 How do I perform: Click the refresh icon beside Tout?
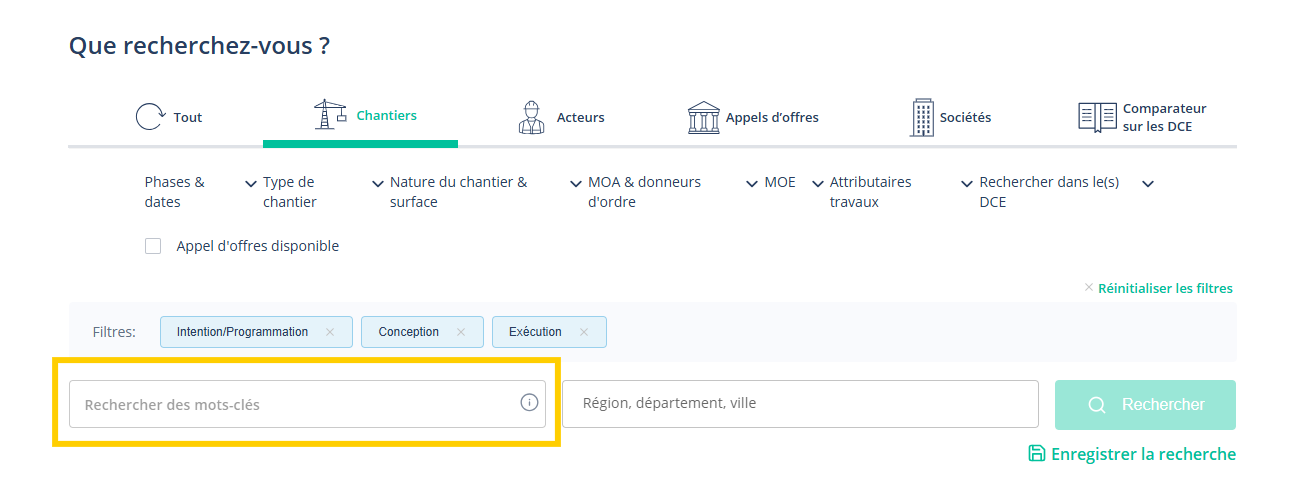click(150, 117)
